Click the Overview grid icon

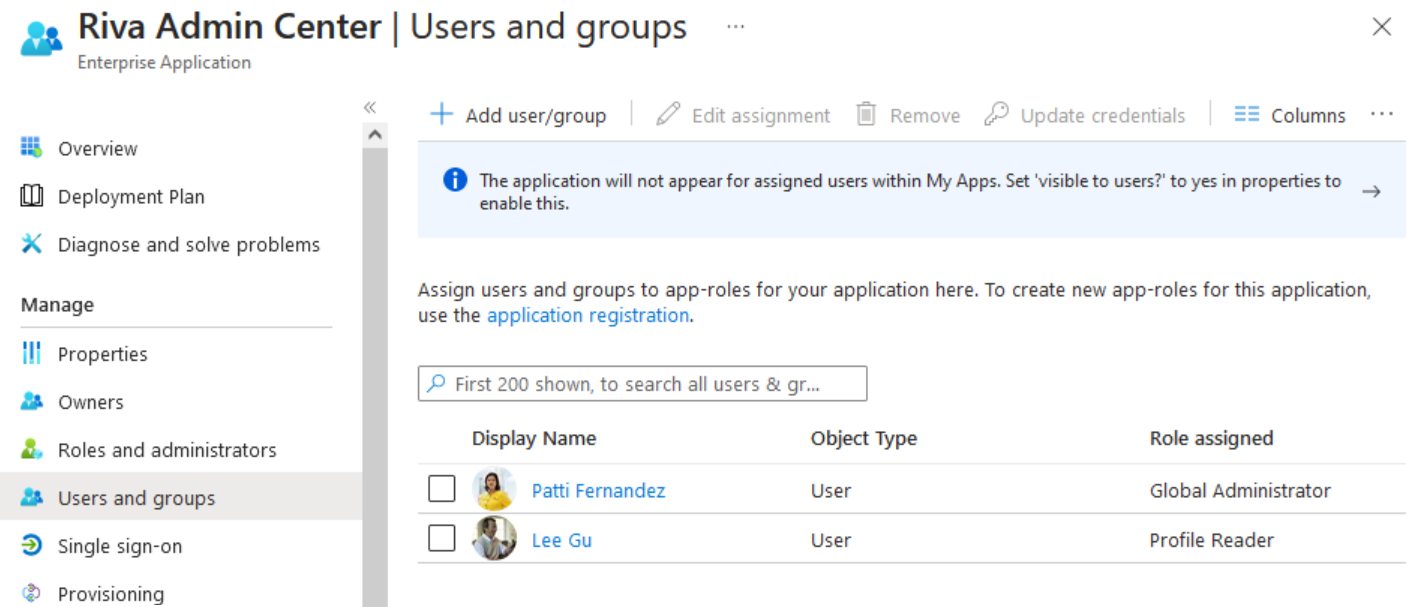(x=32, y=148)
